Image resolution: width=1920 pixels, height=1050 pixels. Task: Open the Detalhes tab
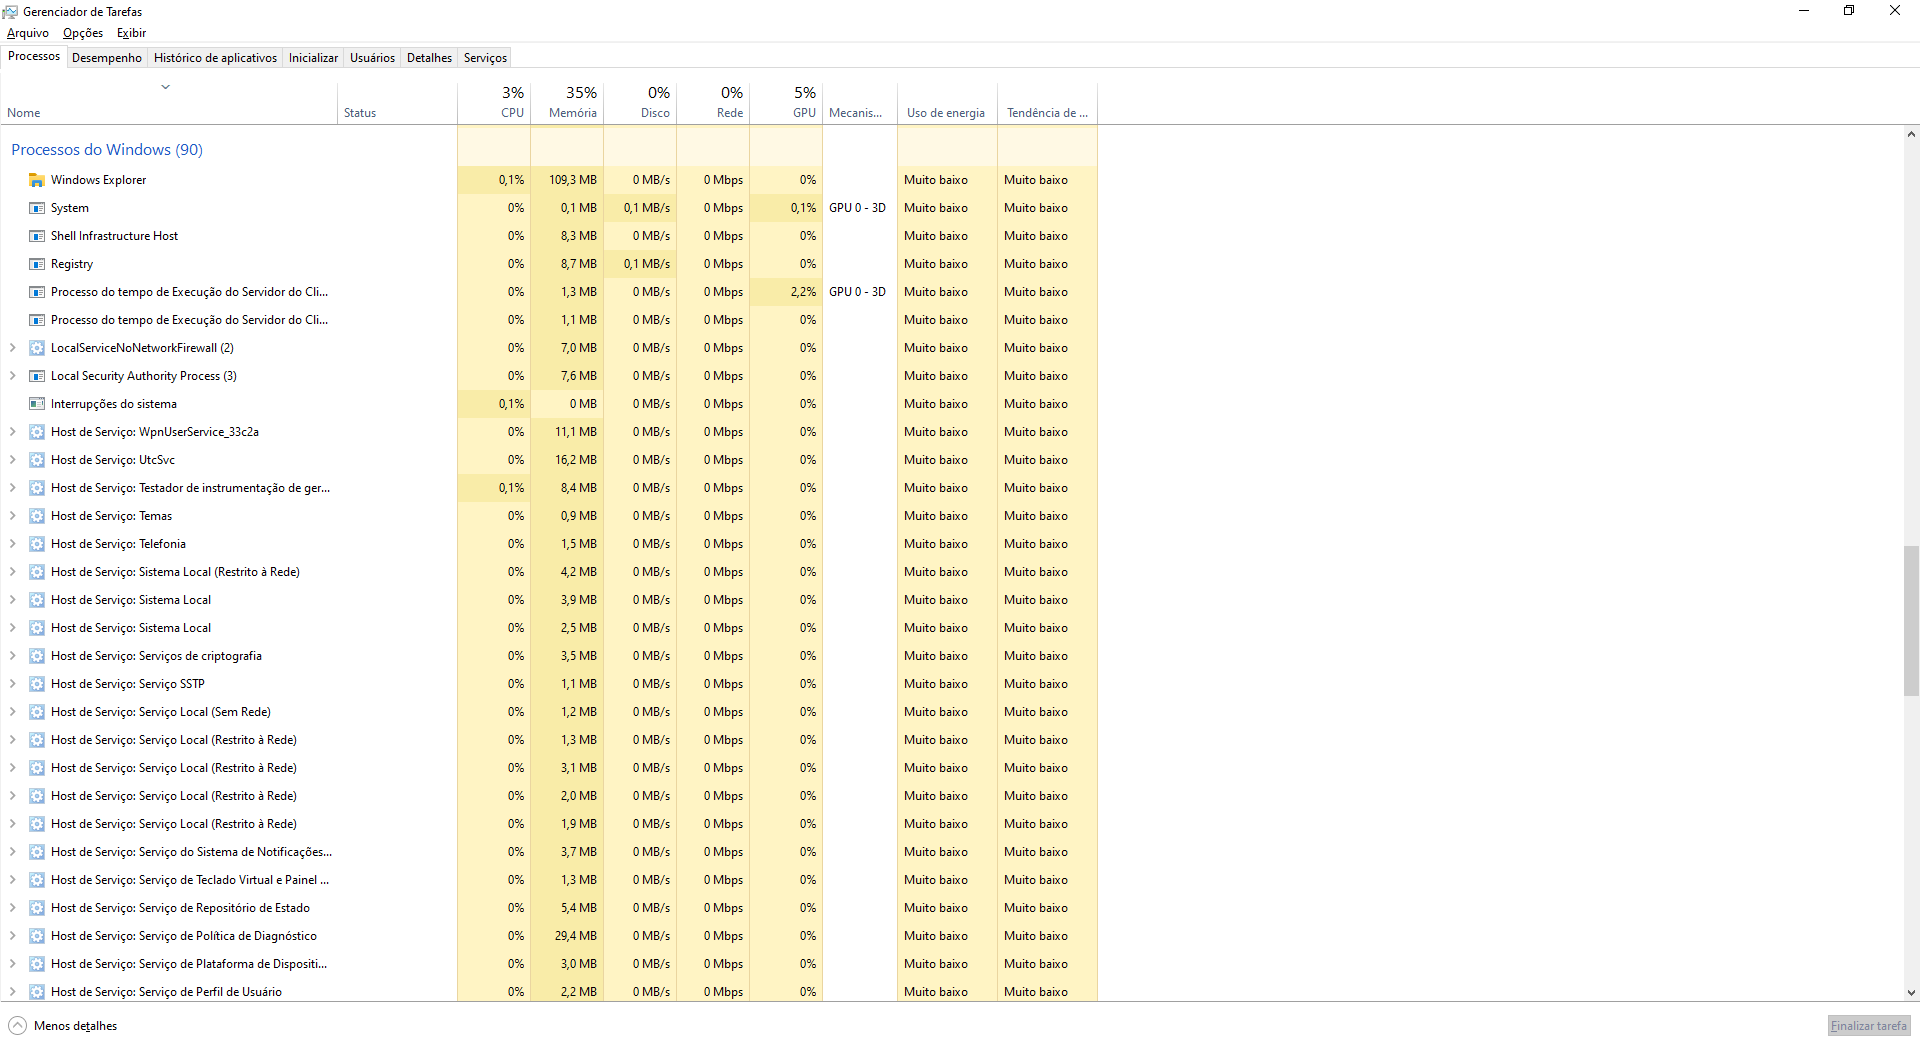(x=429, y=58)
